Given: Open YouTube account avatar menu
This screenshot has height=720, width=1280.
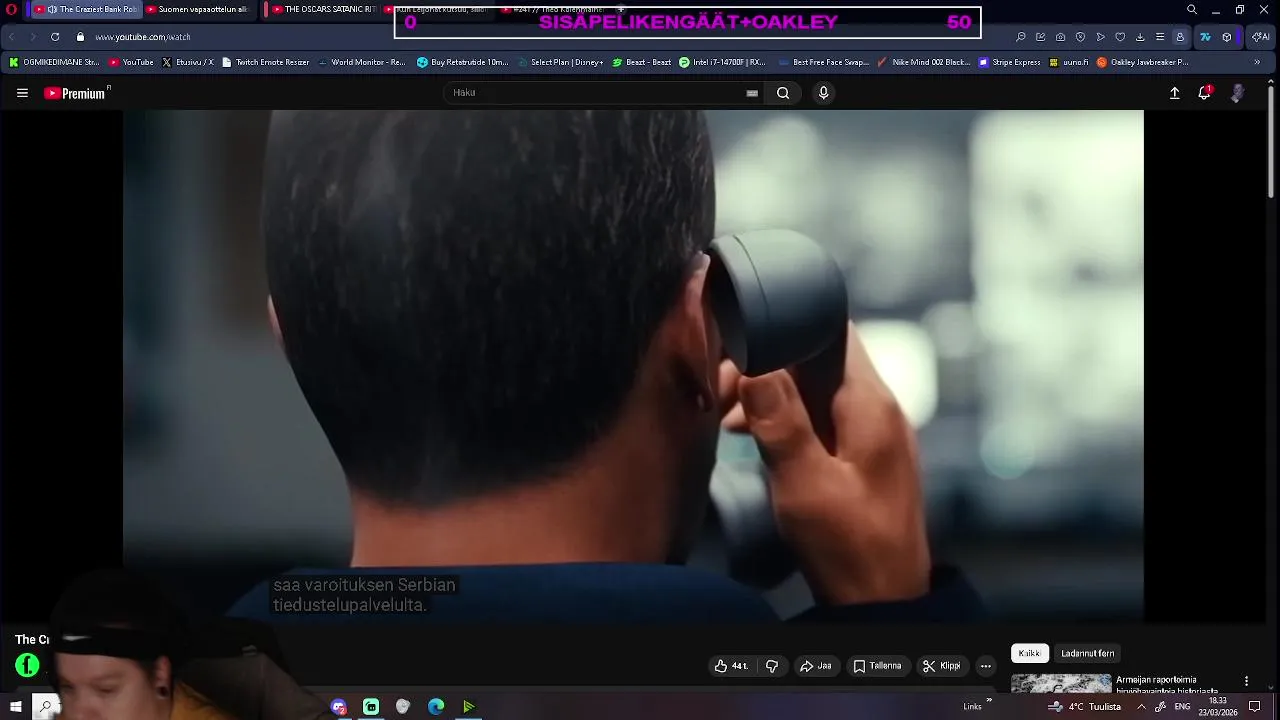Looking at the screenshot, I should tap(1237, 93).
